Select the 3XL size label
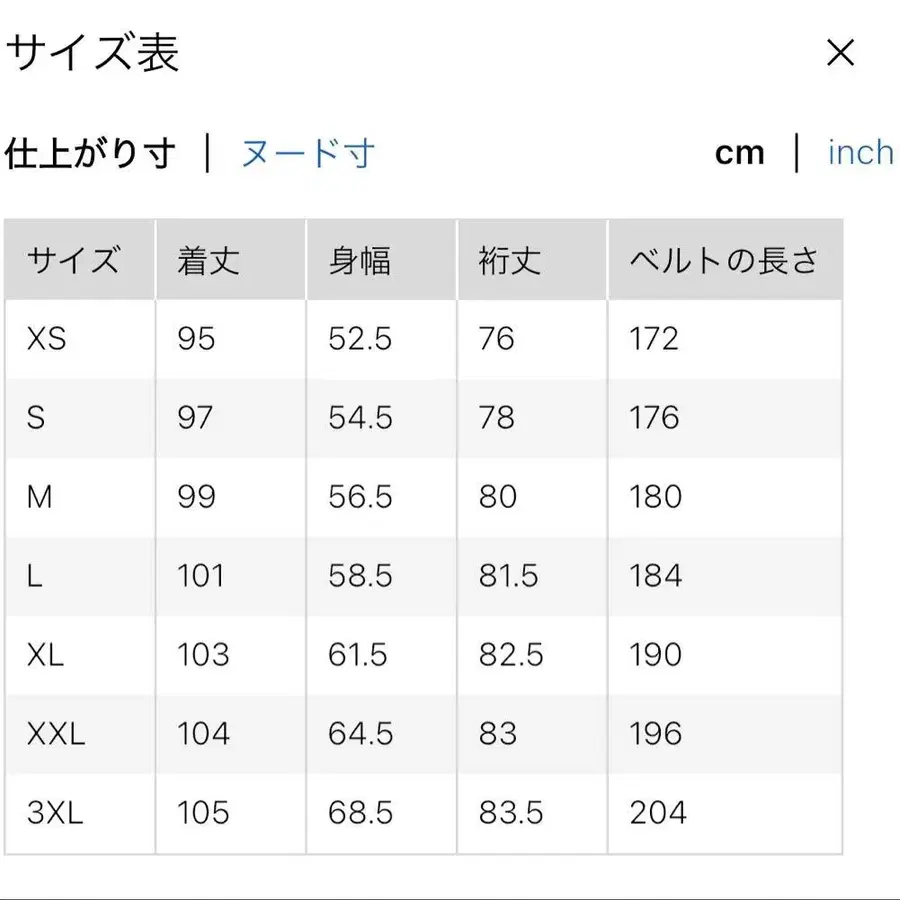 [51, 813]
